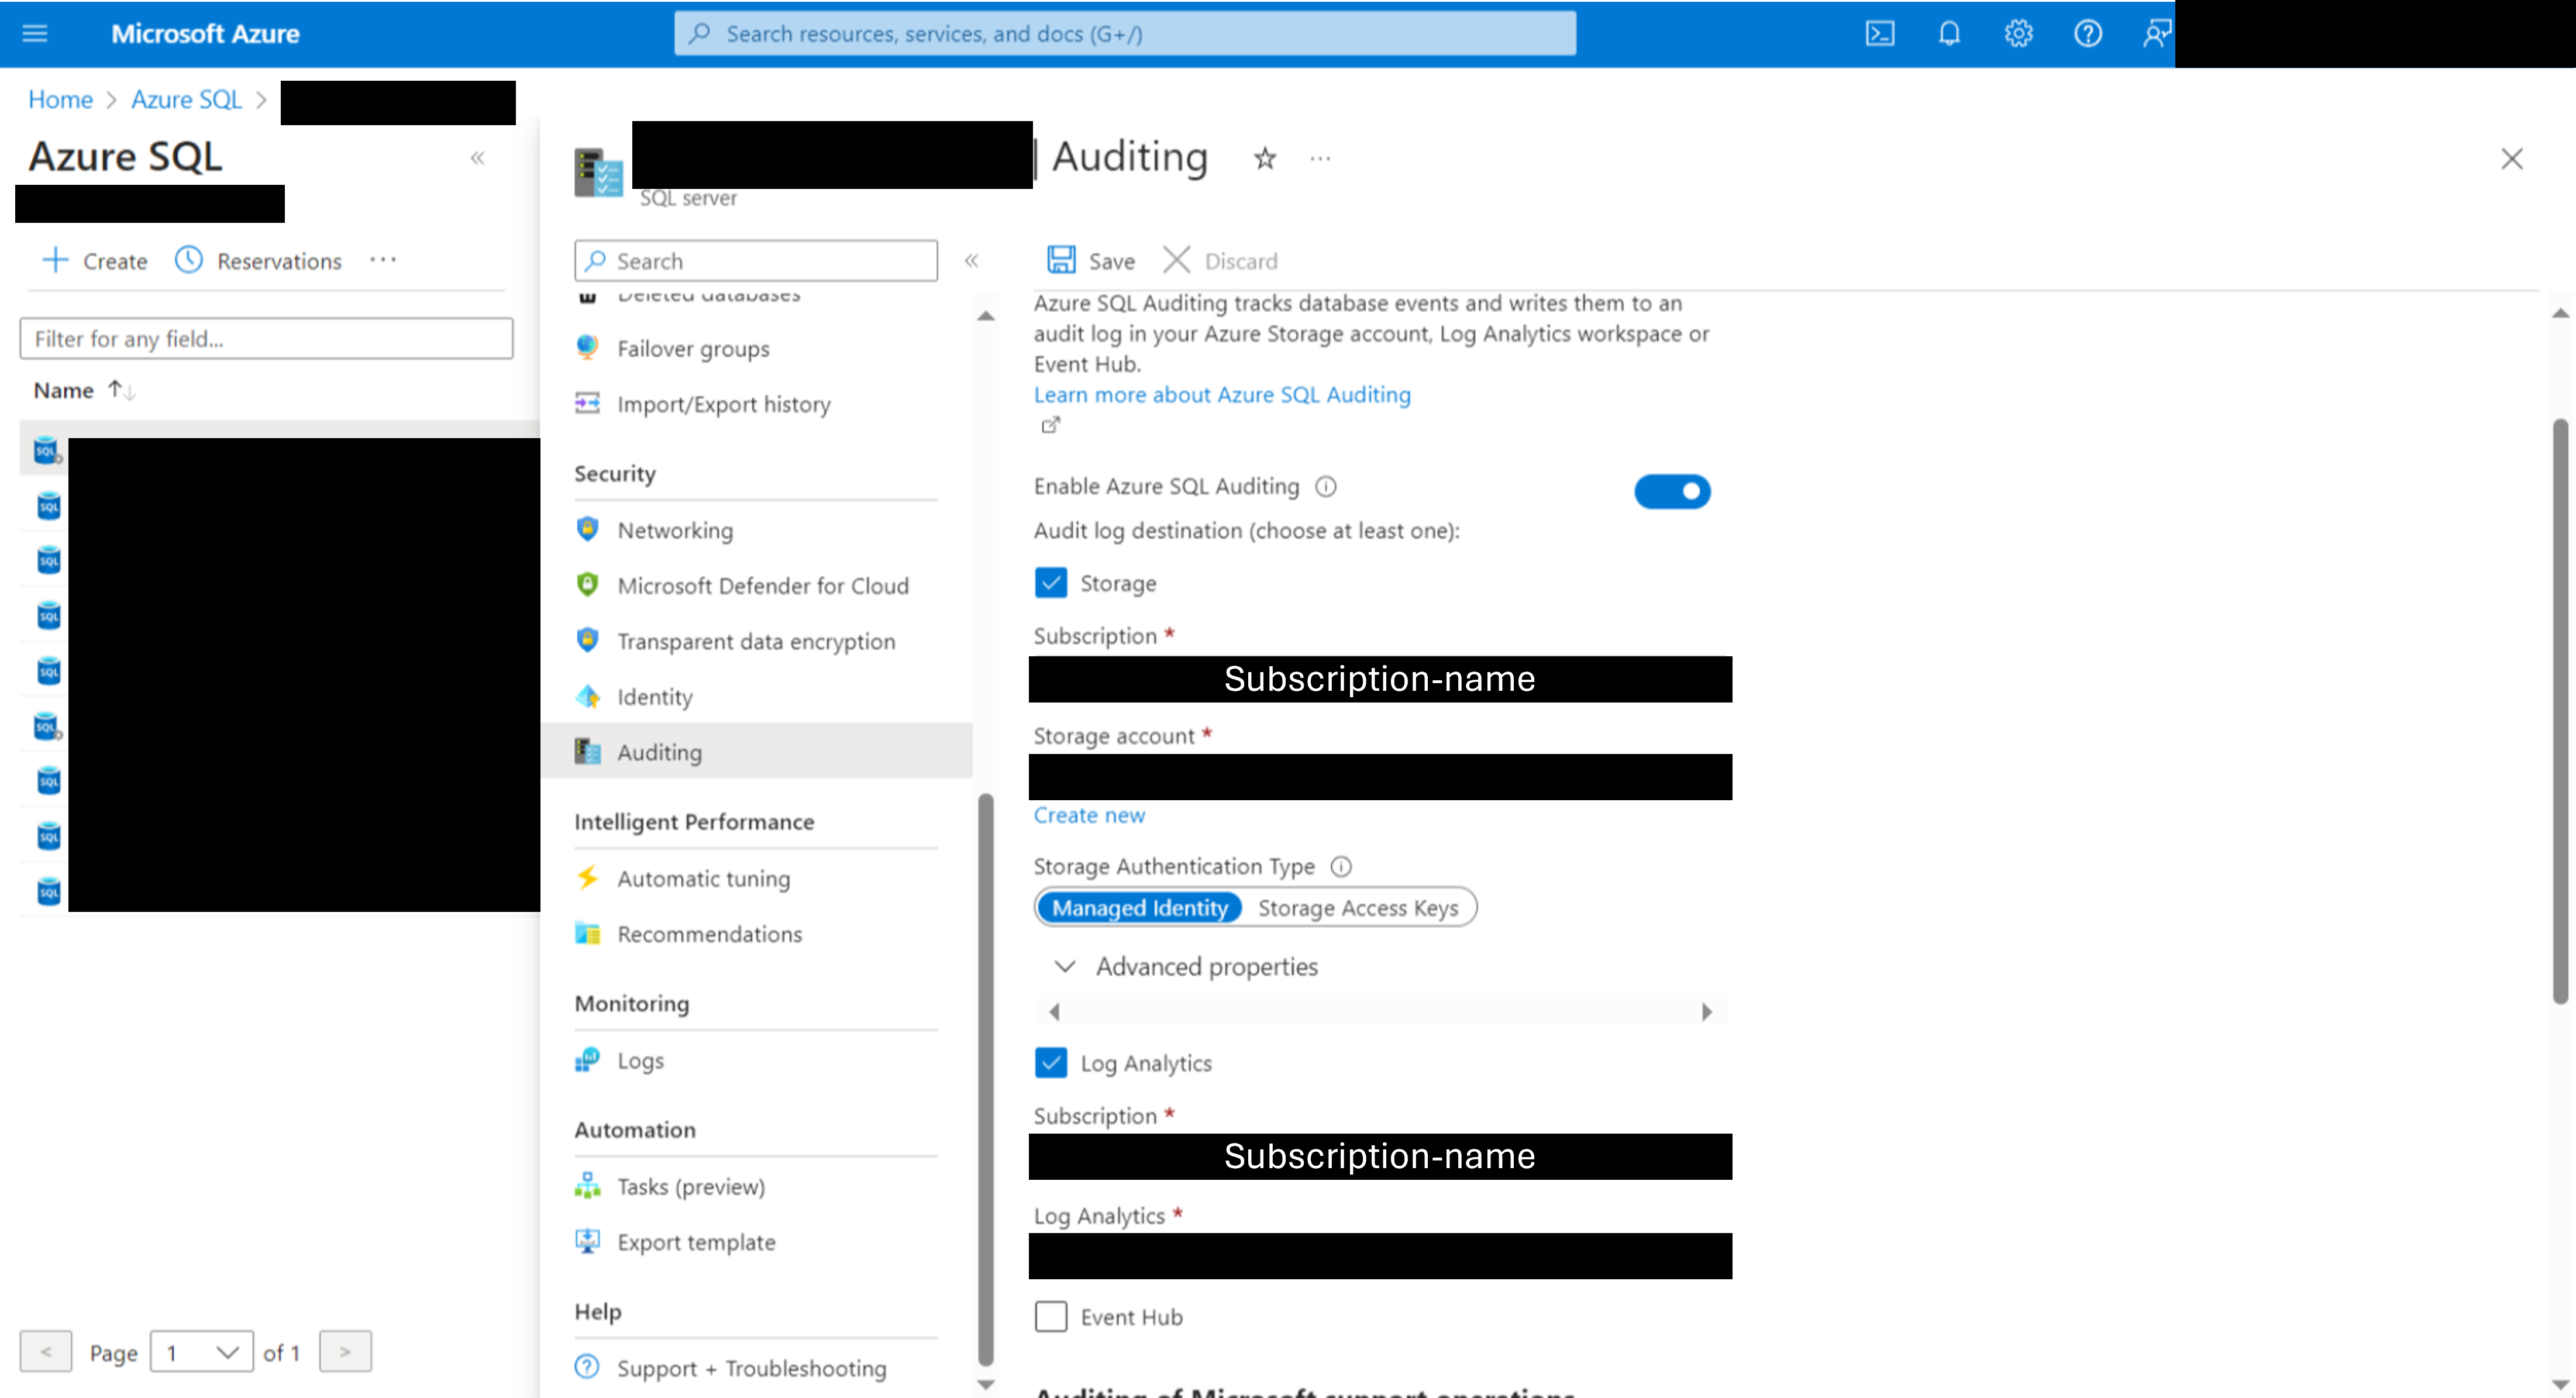This screenshot has width=2576, height=1398.
Task: Open the Storage account dropdown
Action: click(1380, 777)
